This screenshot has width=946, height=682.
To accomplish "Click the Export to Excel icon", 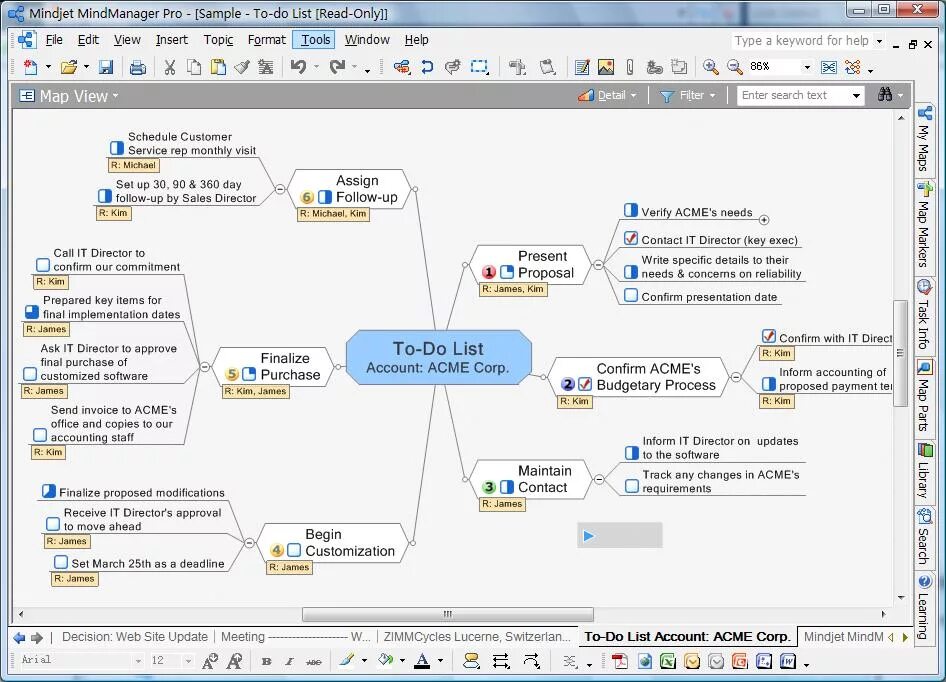I will [x=668, y=661].
